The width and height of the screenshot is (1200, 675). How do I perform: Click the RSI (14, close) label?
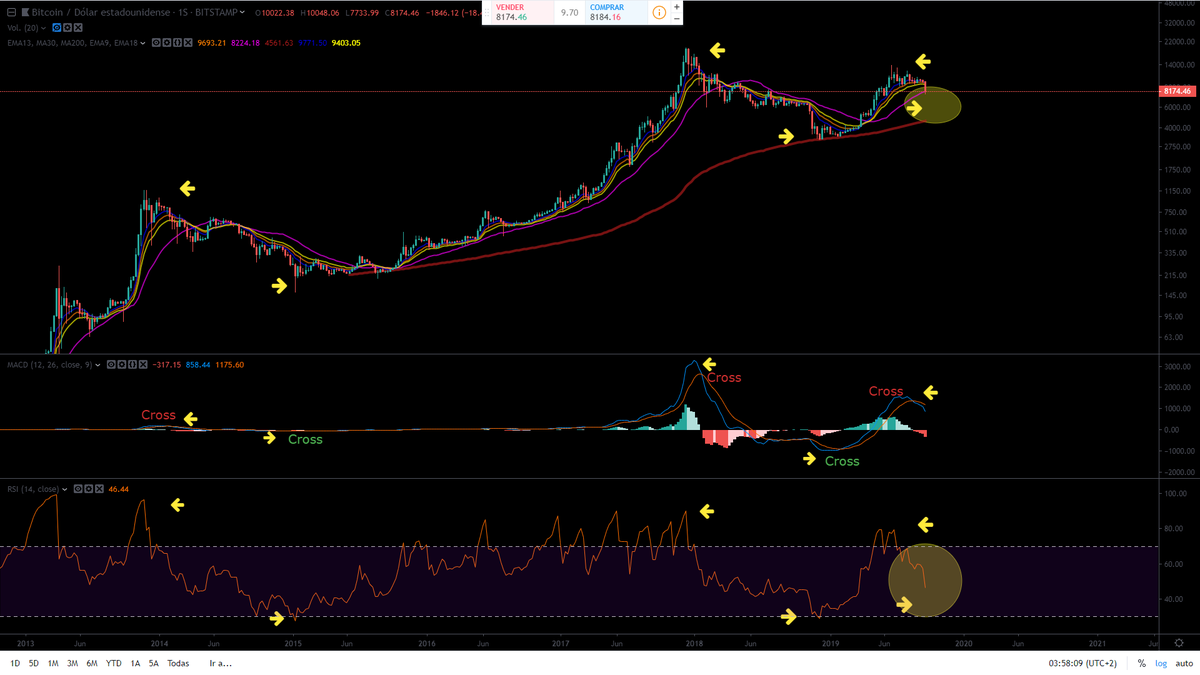(x=33, y=489)
